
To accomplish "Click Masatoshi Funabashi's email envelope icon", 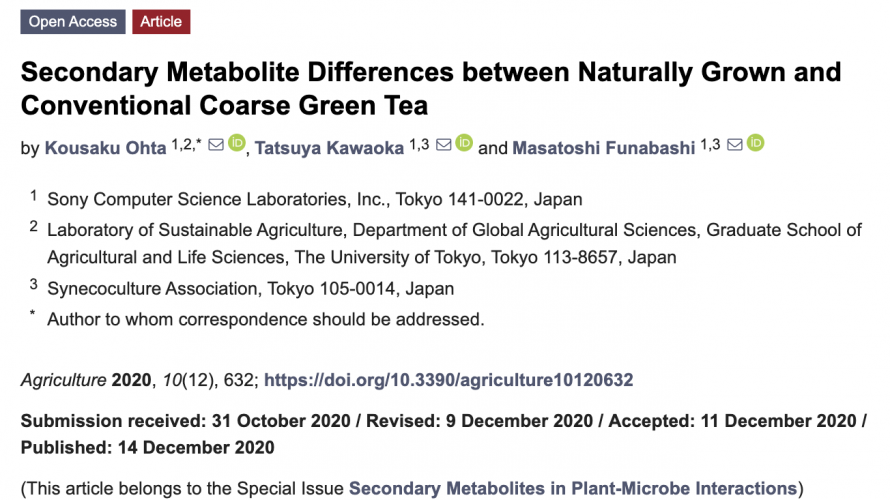I will point(734,145).
